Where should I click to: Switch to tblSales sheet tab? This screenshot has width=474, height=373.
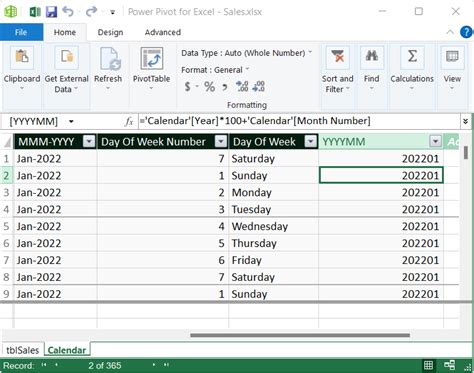(x=23, y=350)
